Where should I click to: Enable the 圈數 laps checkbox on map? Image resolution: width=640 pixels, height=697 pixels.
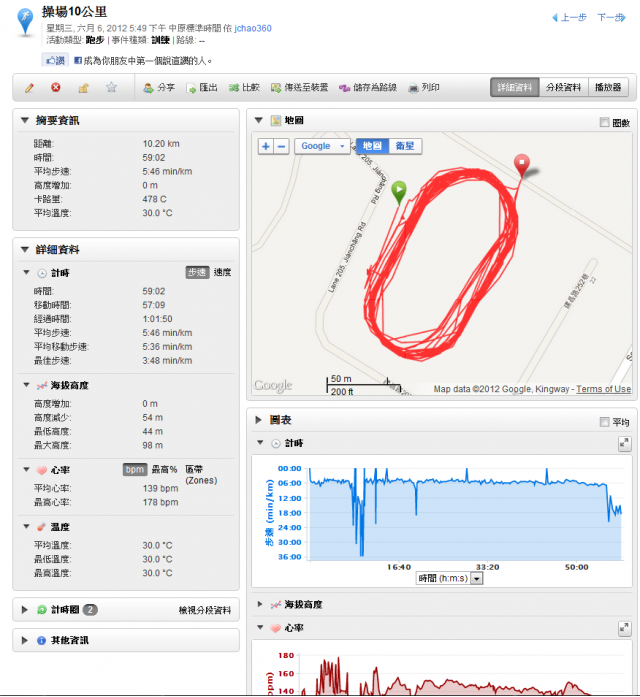(x=604, y=122)
